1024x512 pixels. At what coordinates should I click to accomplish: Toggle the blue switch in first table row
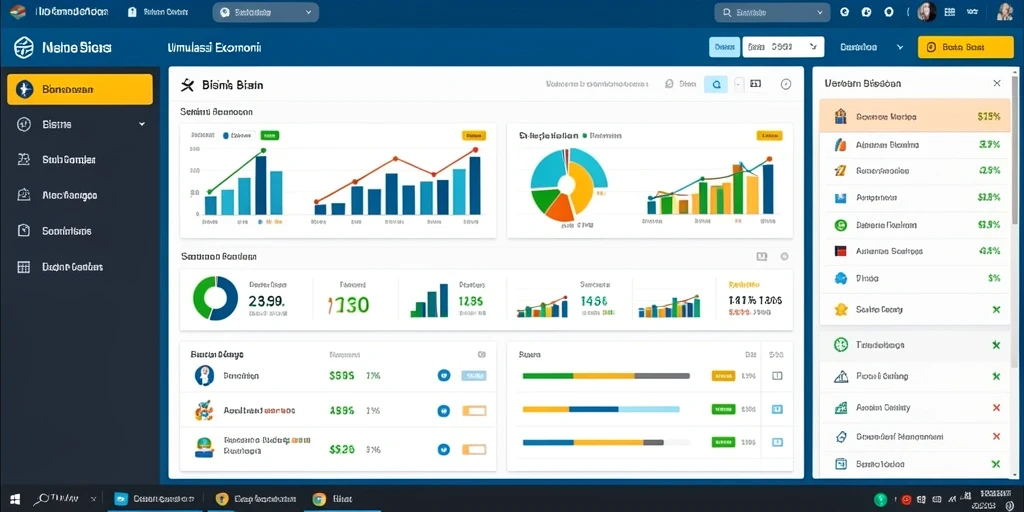click(473, 376)
